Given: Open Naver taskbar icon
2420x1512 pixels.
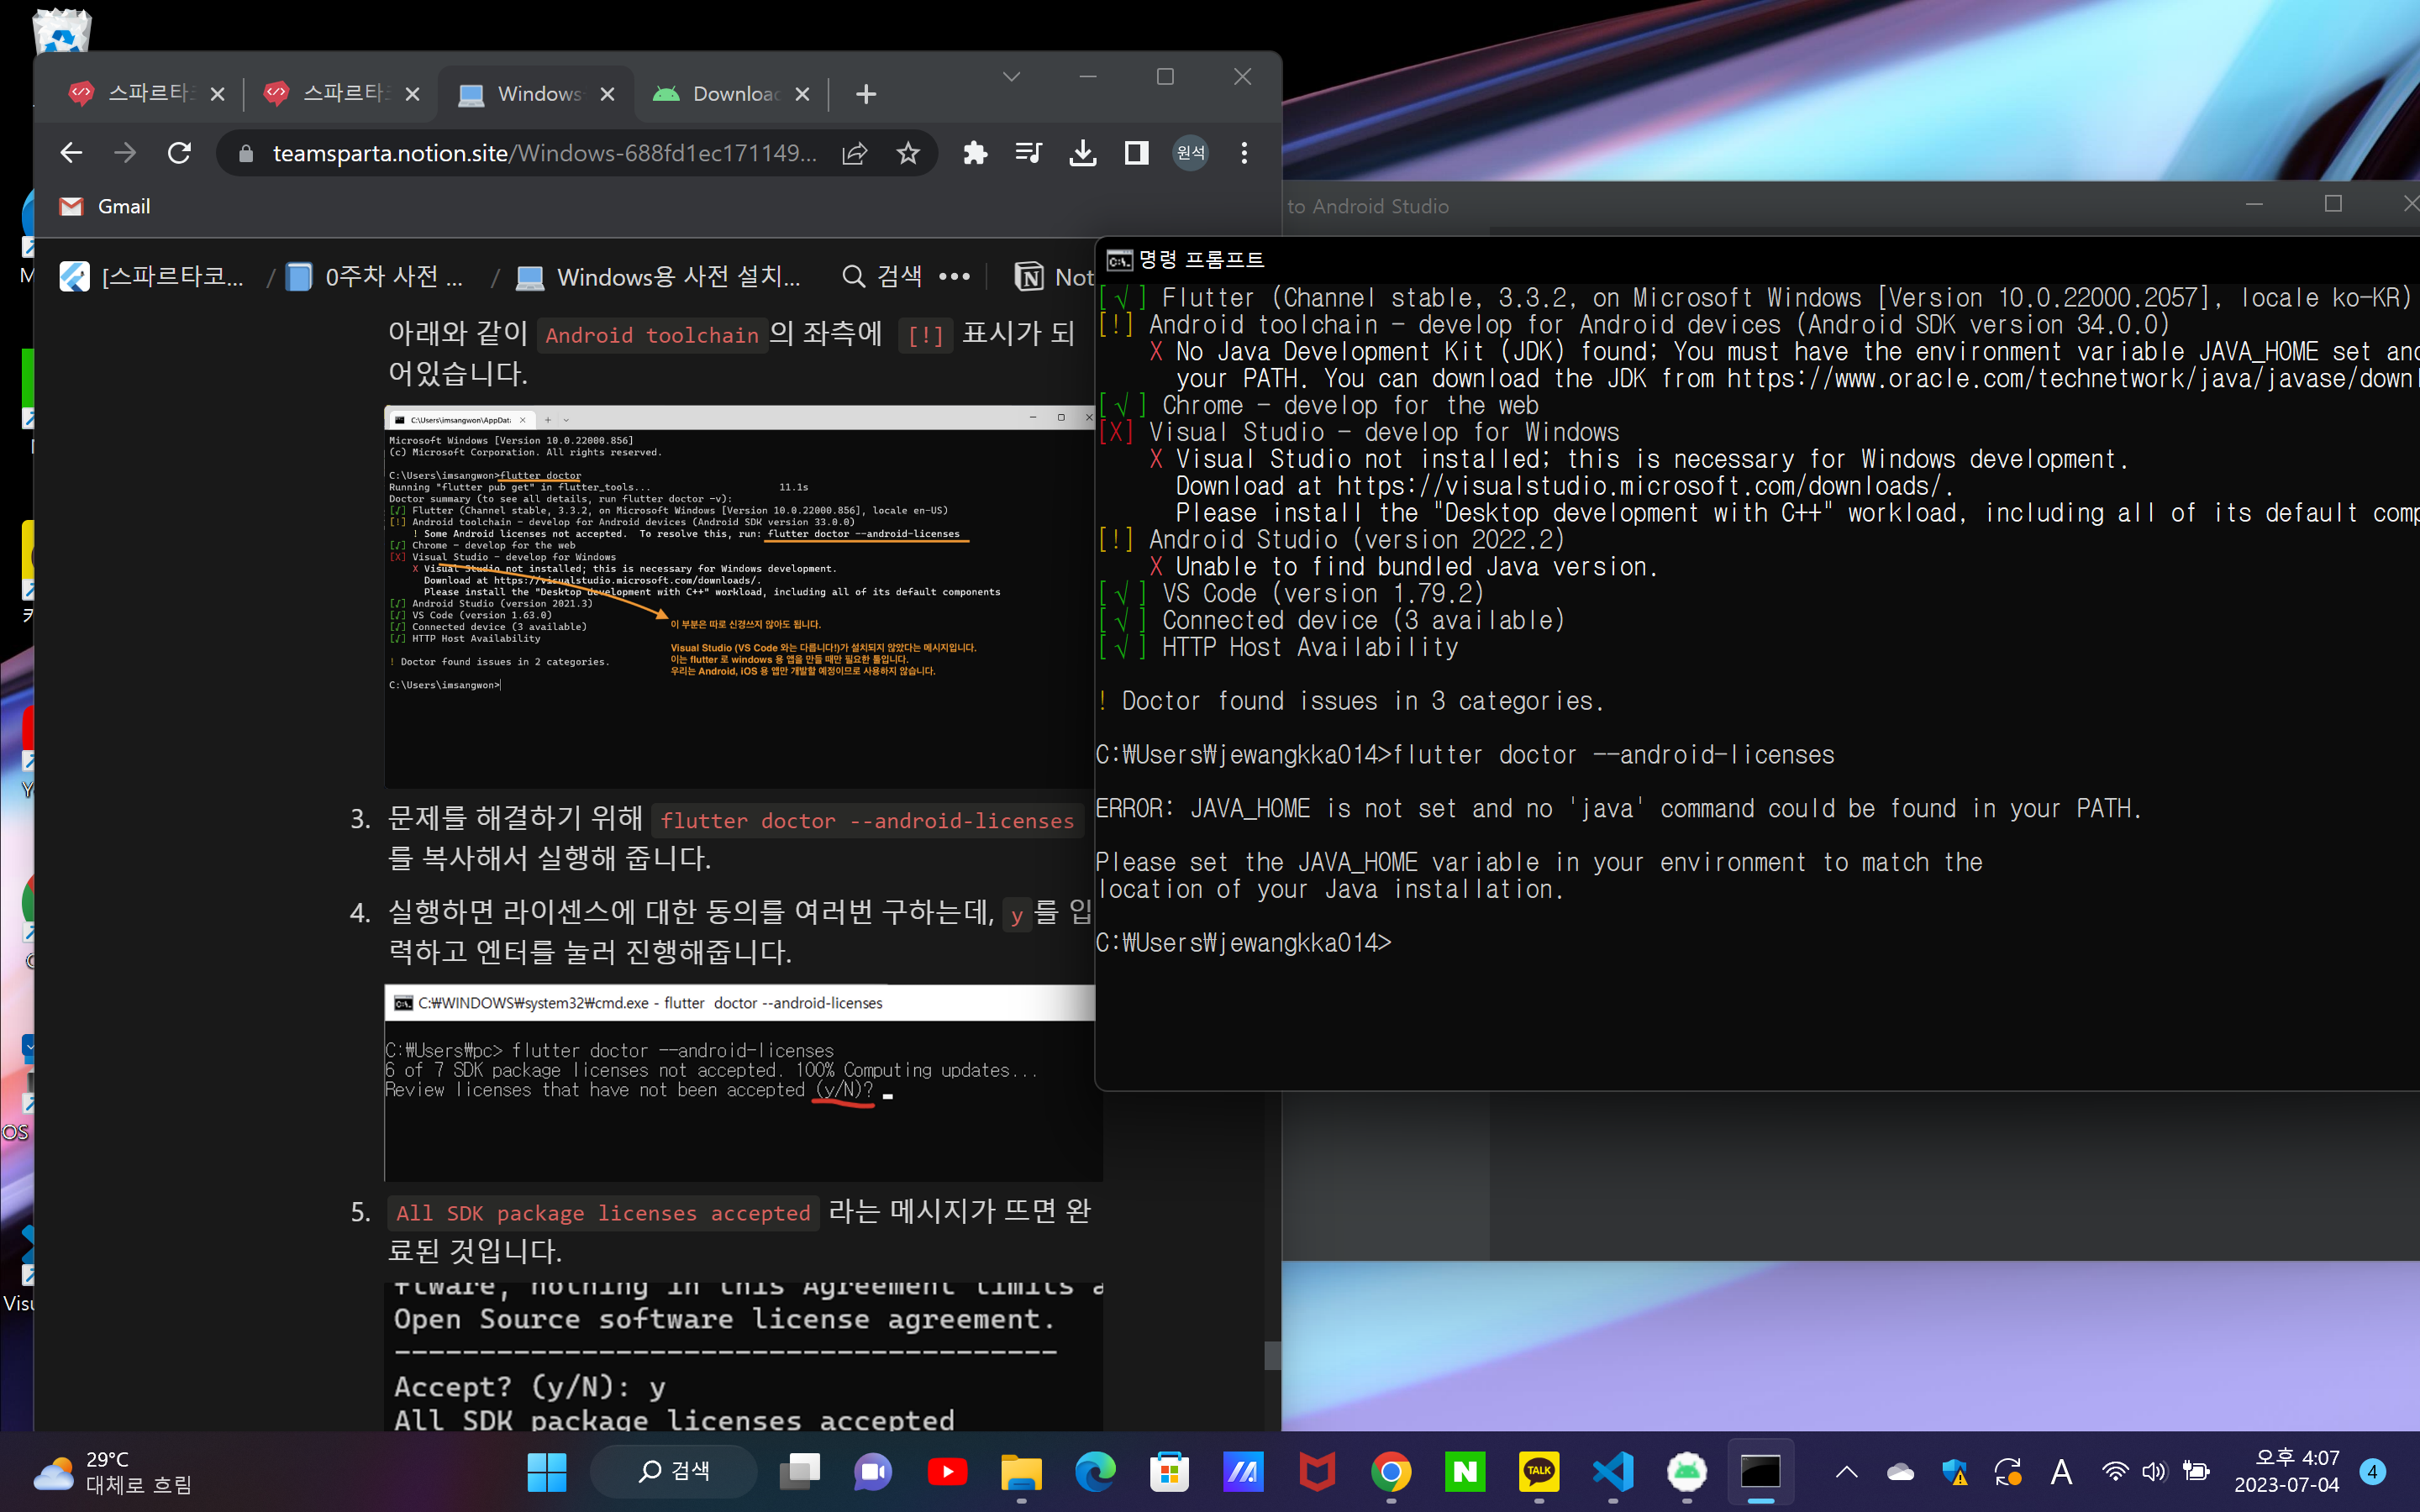Looking at the screenshot, I should click(1465, 1472).
